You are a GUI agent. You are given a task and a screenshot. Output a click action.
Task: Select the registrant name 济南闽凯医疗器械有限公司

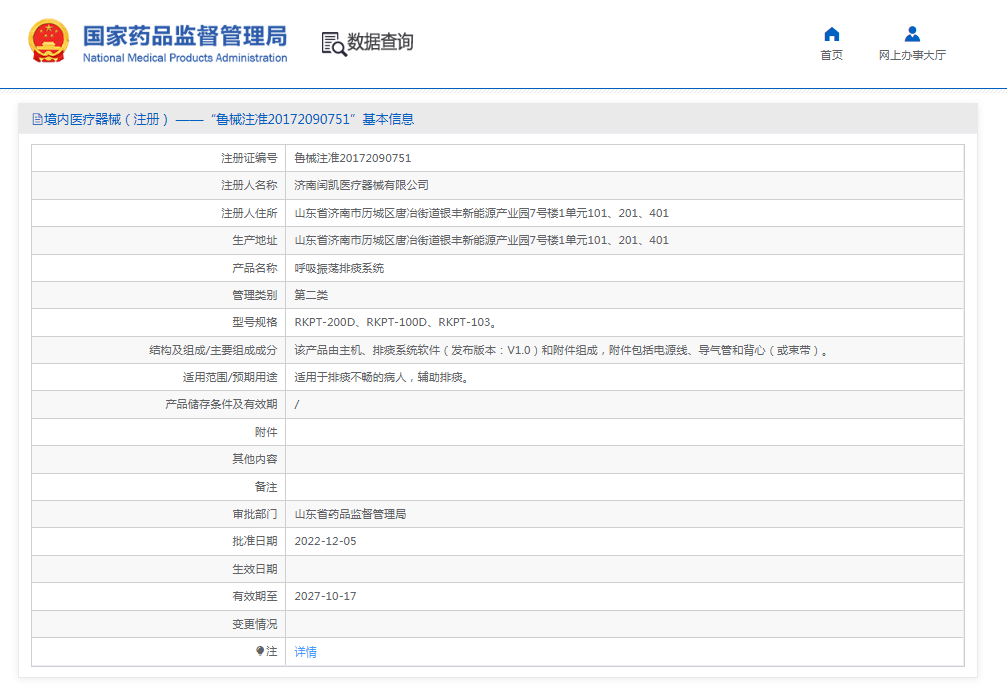pos(361,185)
